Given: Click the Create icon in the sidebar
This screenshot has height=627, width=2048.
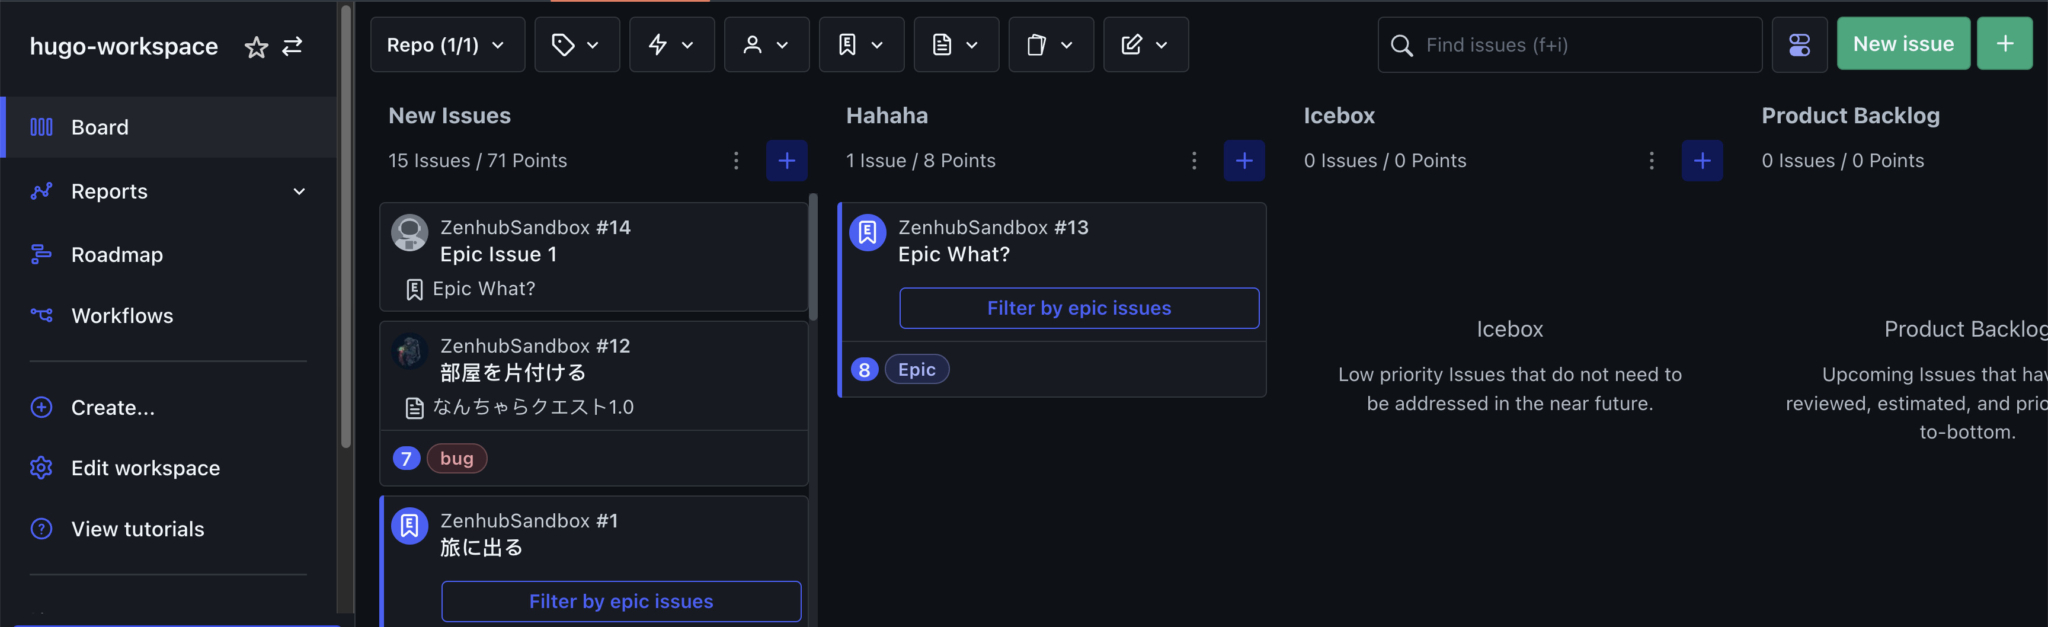Looking at the screenshot, I should pyautogui.click(x=41, y=407).
